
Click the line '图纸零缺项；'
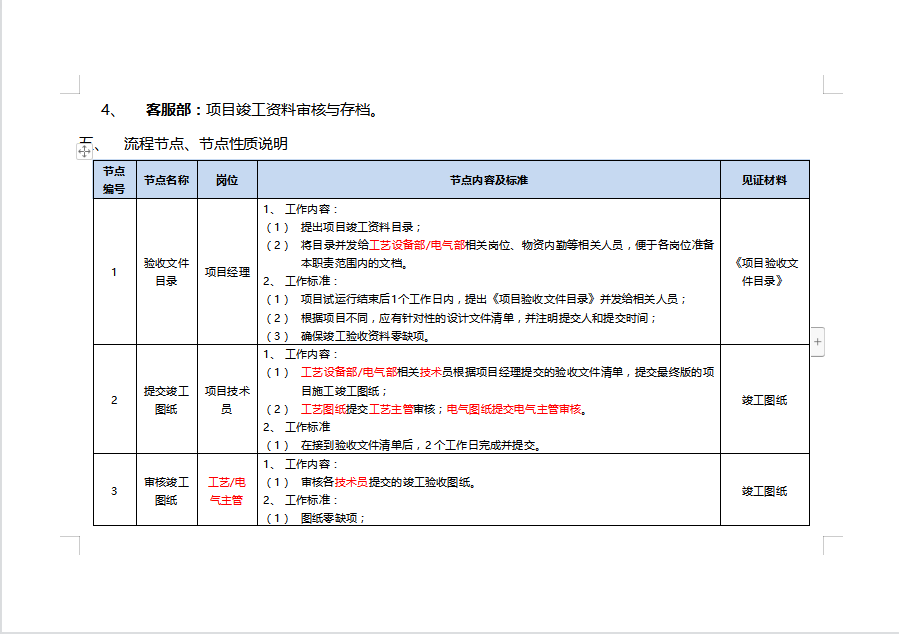click(333, 518)
